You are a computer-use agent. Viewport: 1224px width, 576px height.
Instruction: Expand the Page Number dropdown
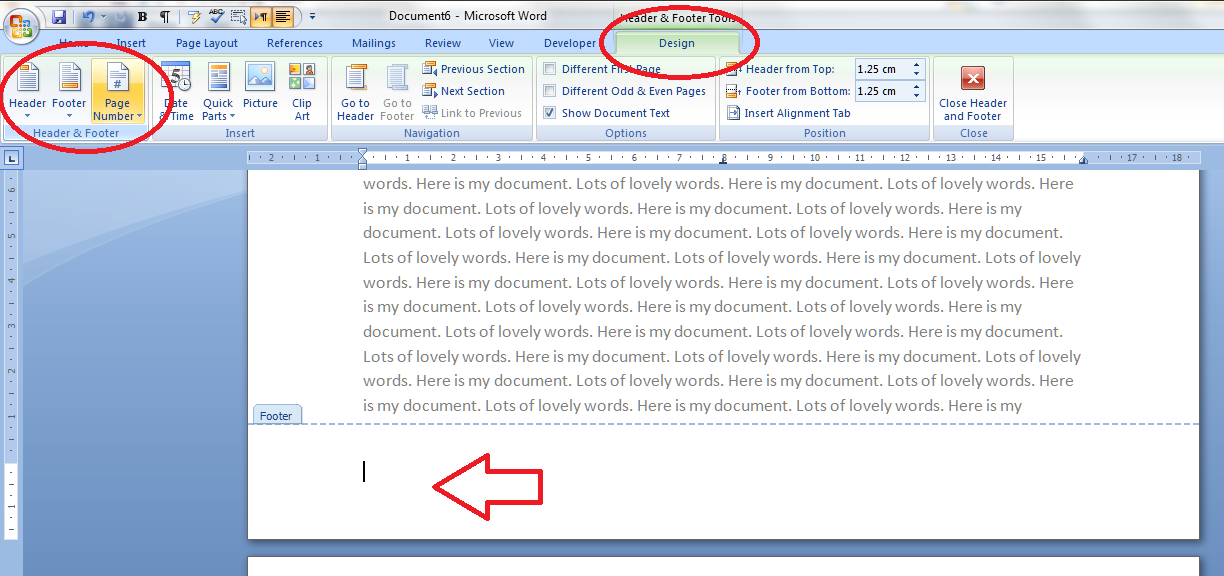click(x=117, y=109)
